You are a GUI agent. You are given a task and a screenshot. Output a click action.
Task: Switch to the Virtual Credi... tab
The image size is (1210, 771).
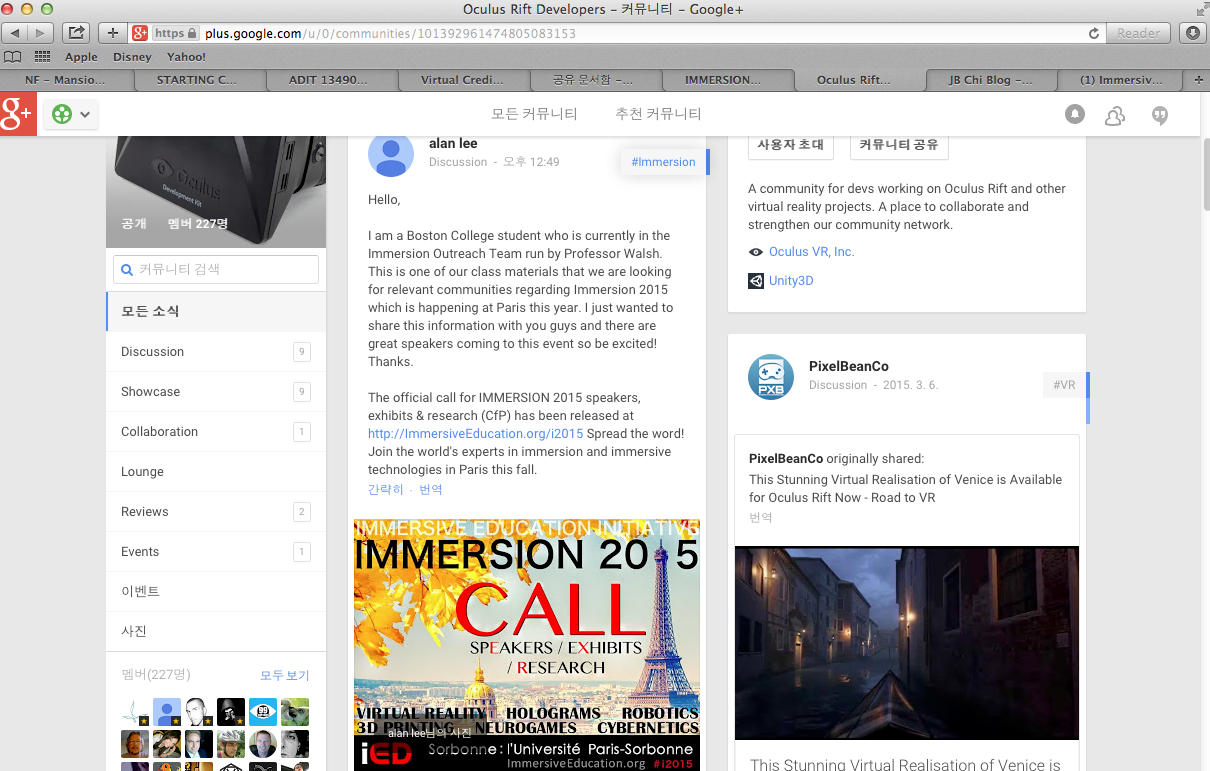[462, 80]
